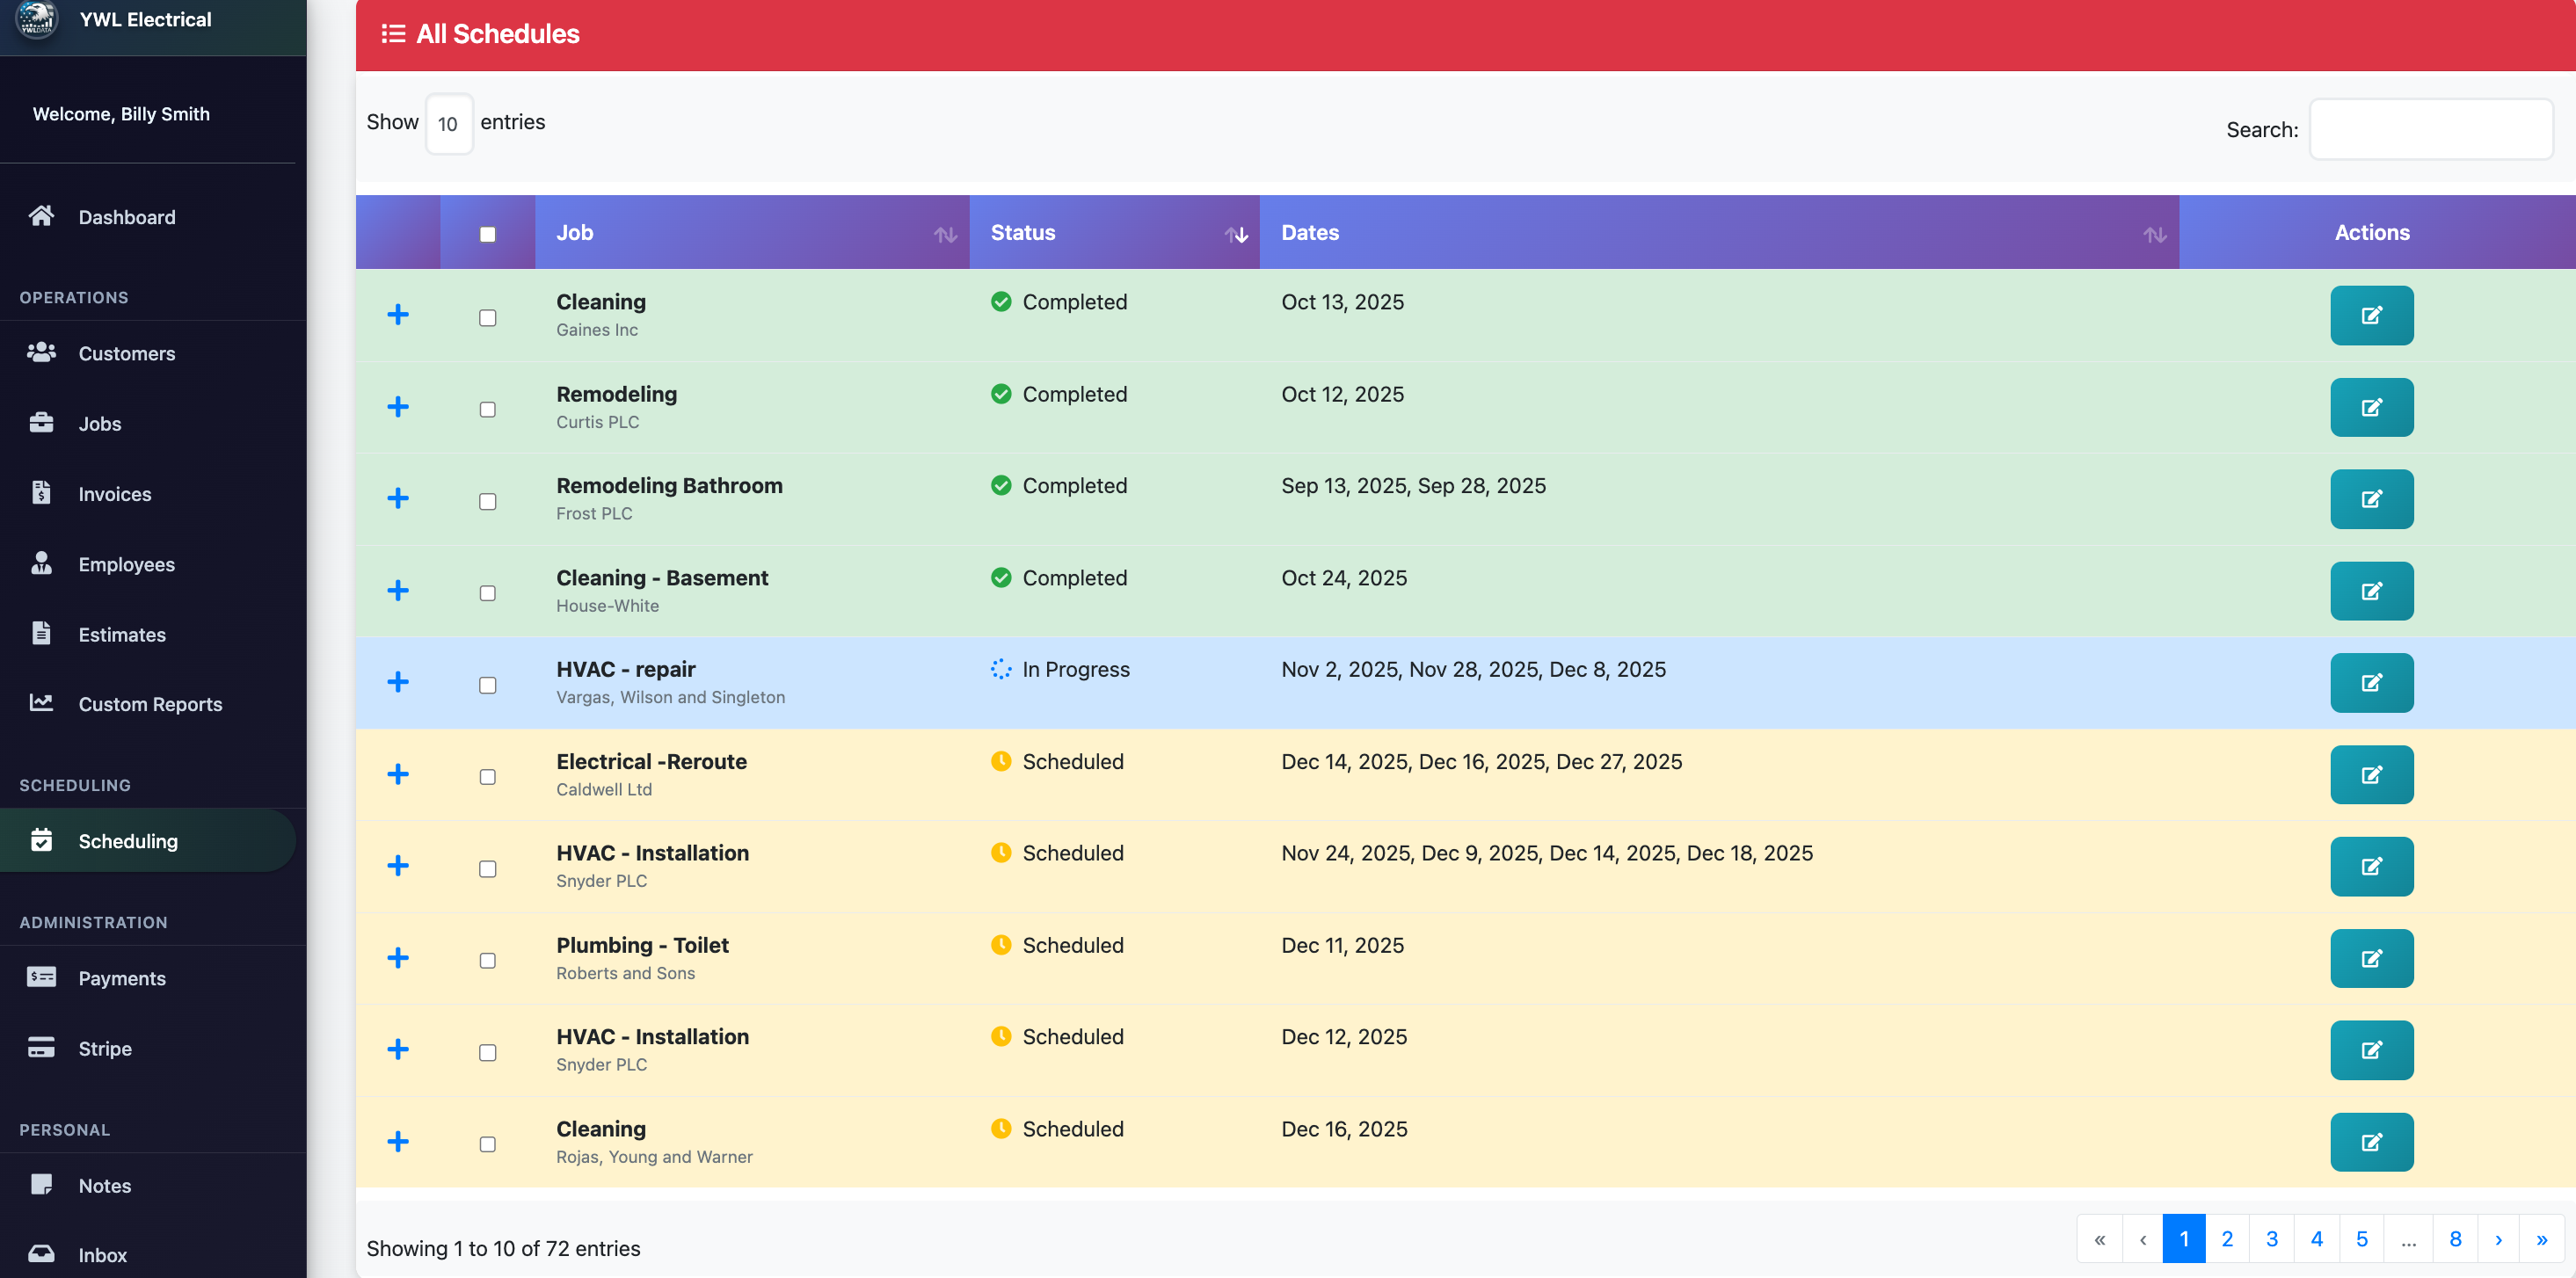Click the Customers people icon

point(41,352)
